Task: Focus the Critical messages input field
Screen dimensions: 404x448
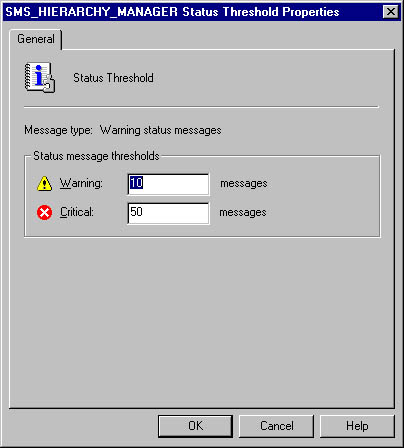Action: tap(168, 213)
